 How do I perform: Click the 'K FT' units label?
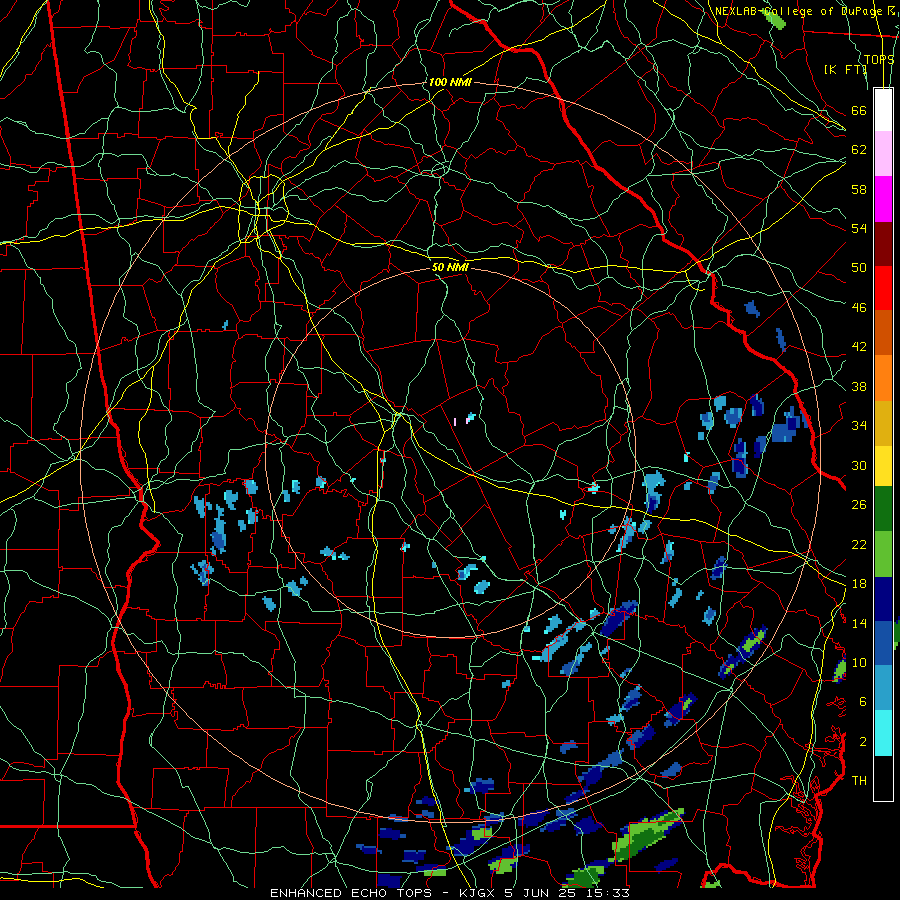click(845, 69)
